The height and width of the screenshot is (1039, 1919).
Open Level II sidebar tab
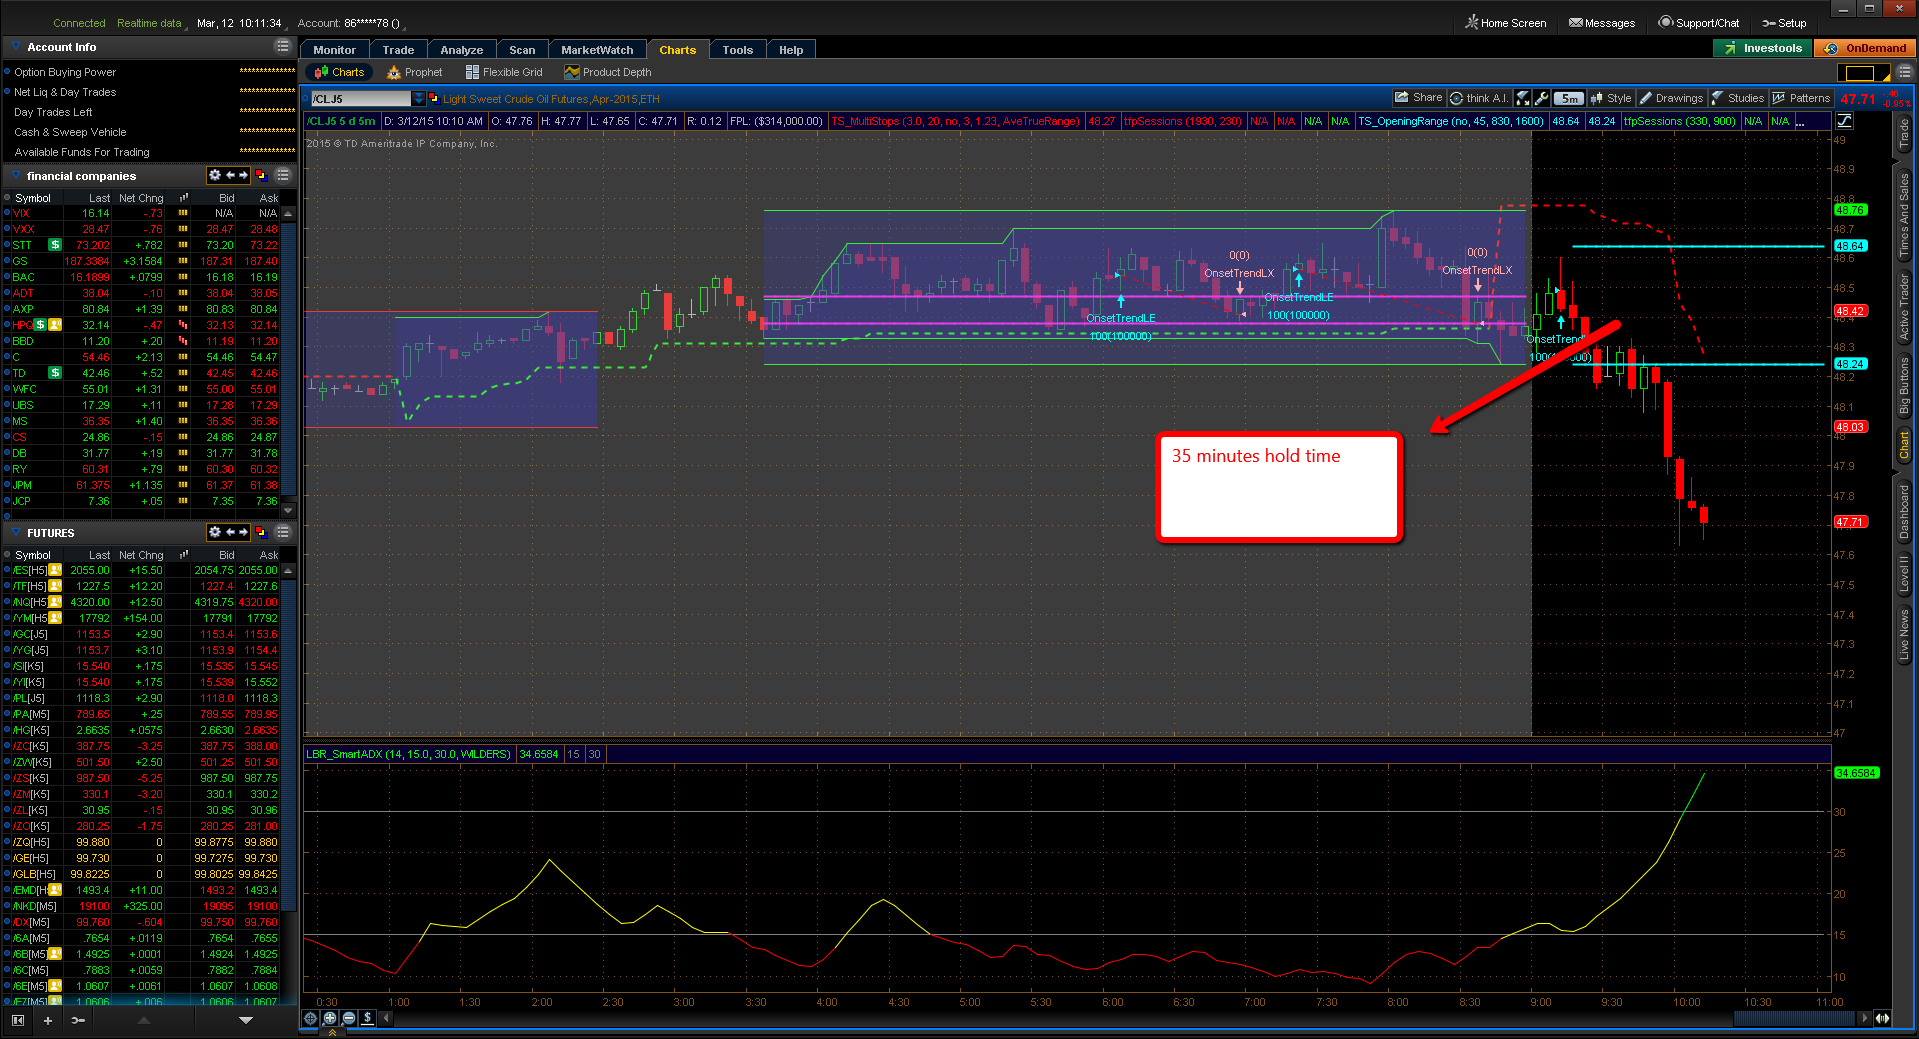coord(1904,573)
